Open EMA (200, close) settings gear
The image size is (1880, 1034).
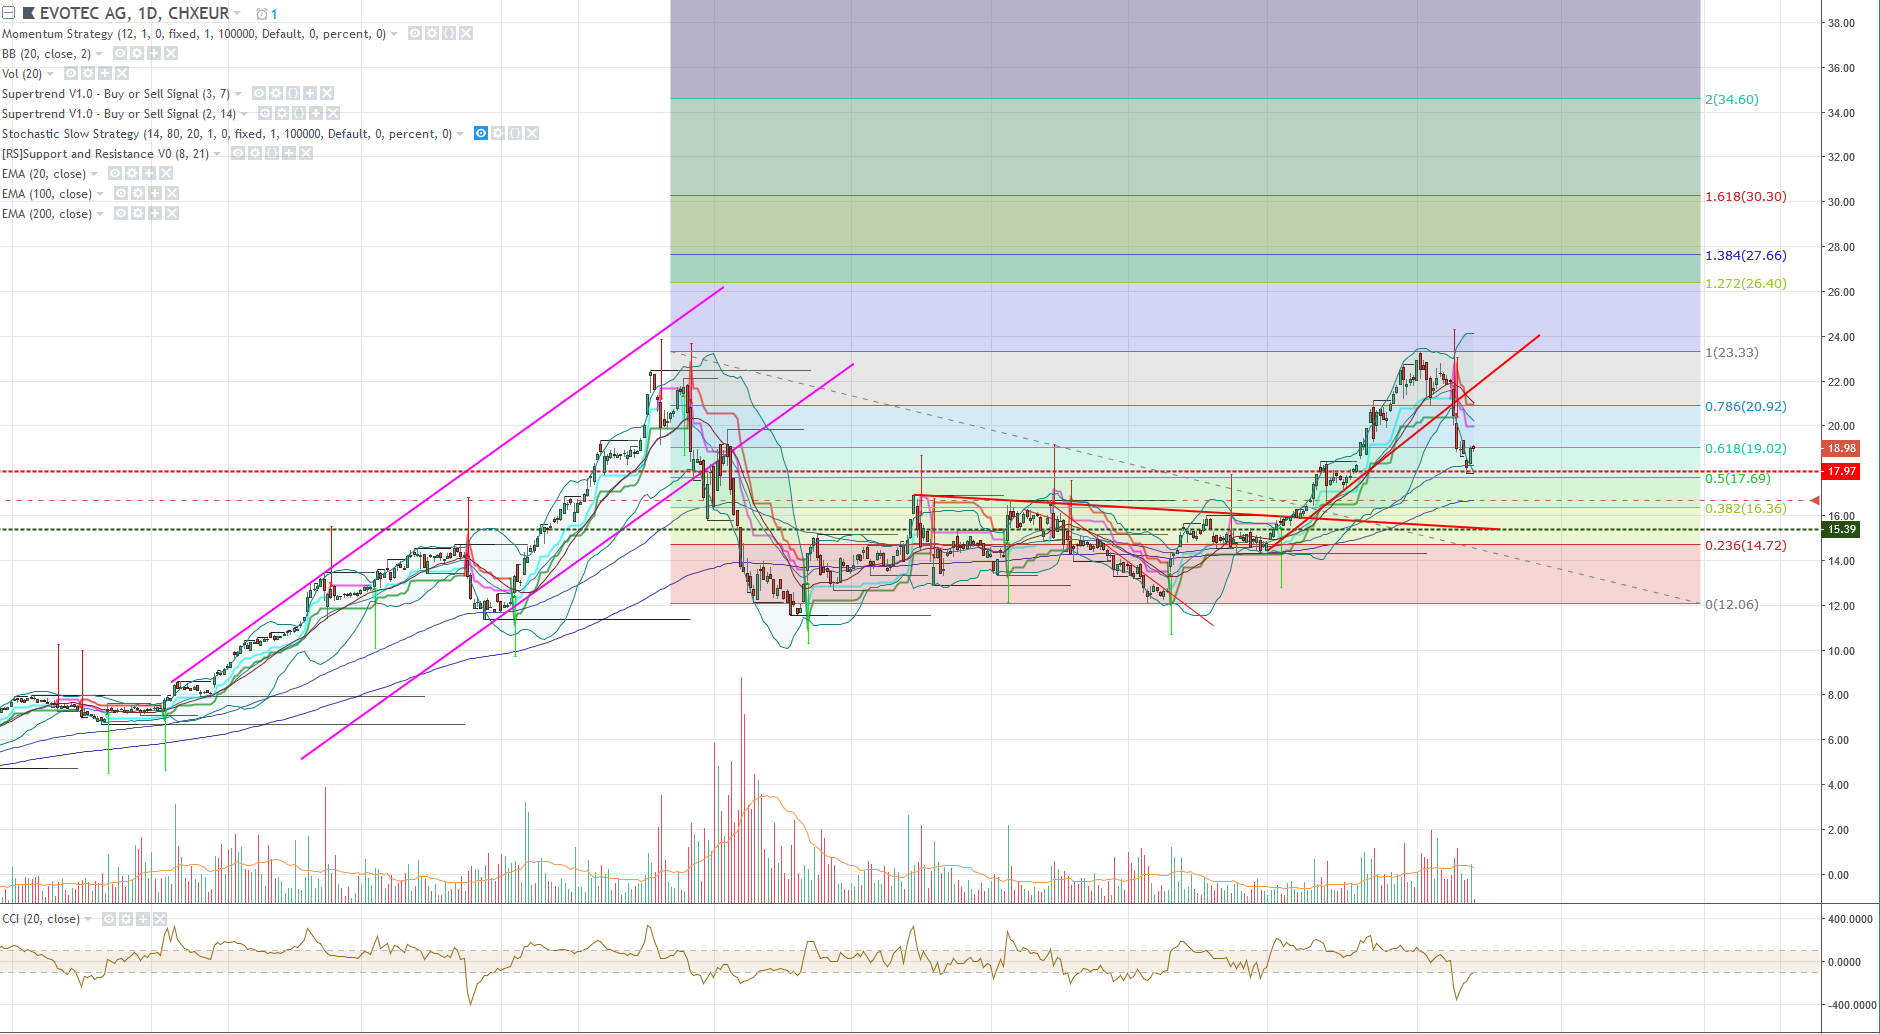[x=137, y=213]
